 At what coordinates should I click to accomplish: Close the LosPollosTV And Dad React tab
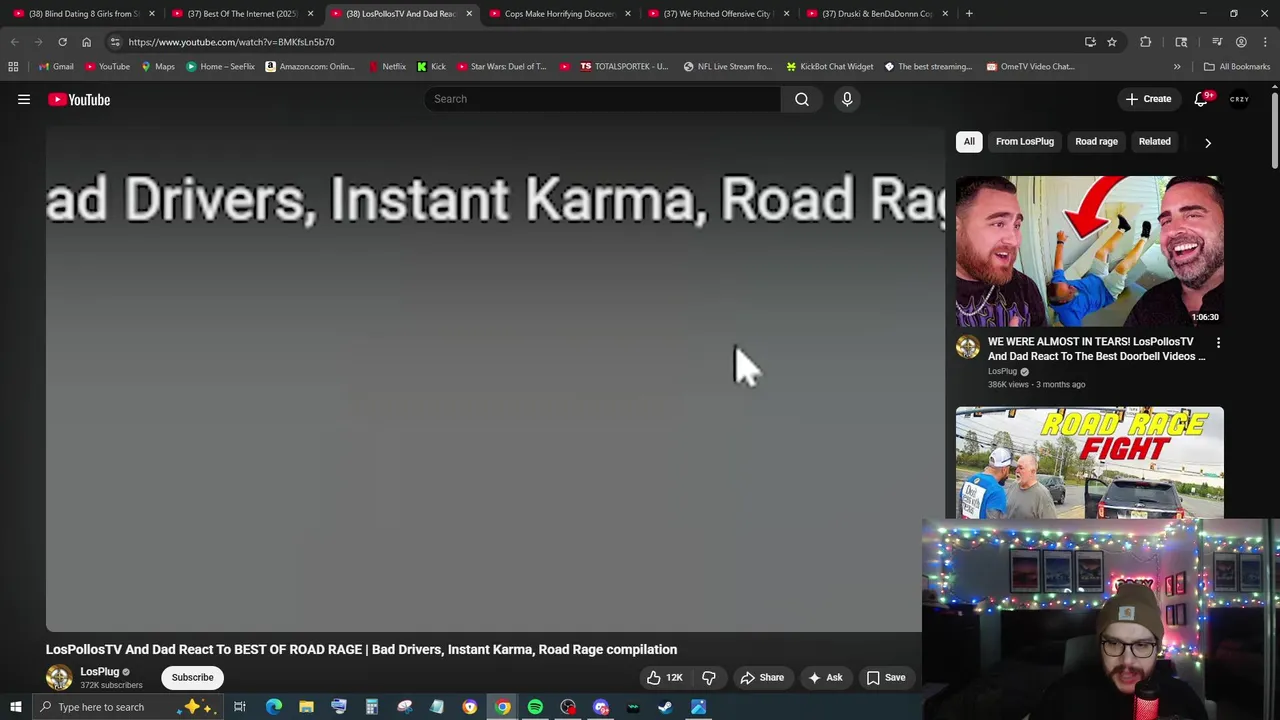click(469, 14)
